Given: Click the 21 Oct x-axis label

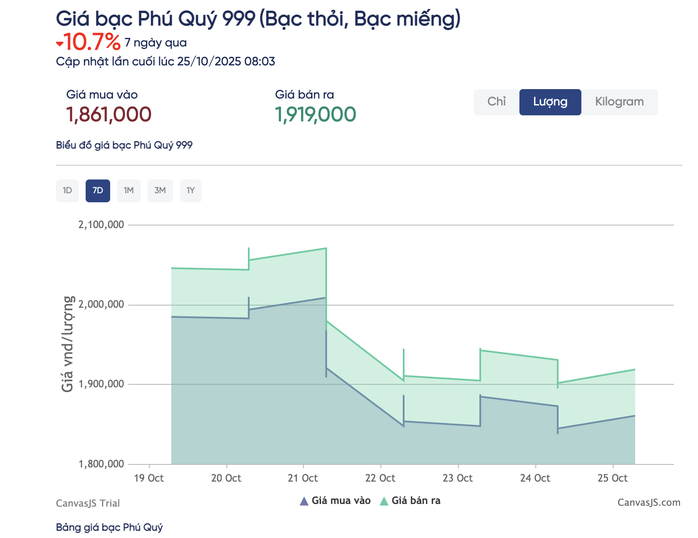Looking at the screenshot, I should [303, 479].
